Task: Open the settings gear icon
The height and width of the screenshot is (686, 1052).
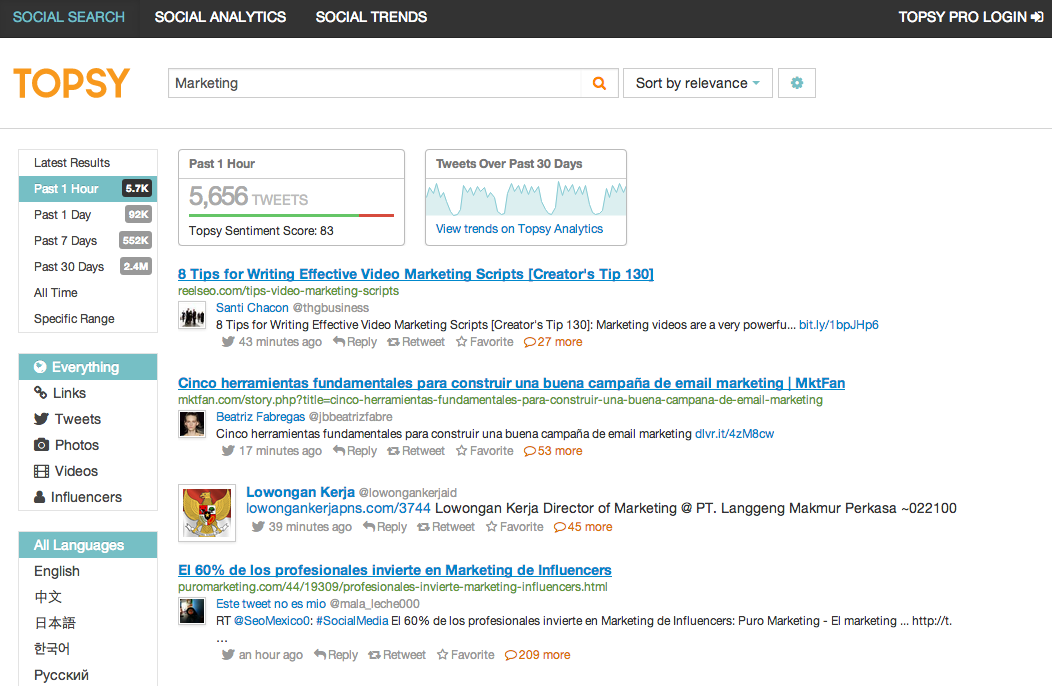Action: (796, 83)
